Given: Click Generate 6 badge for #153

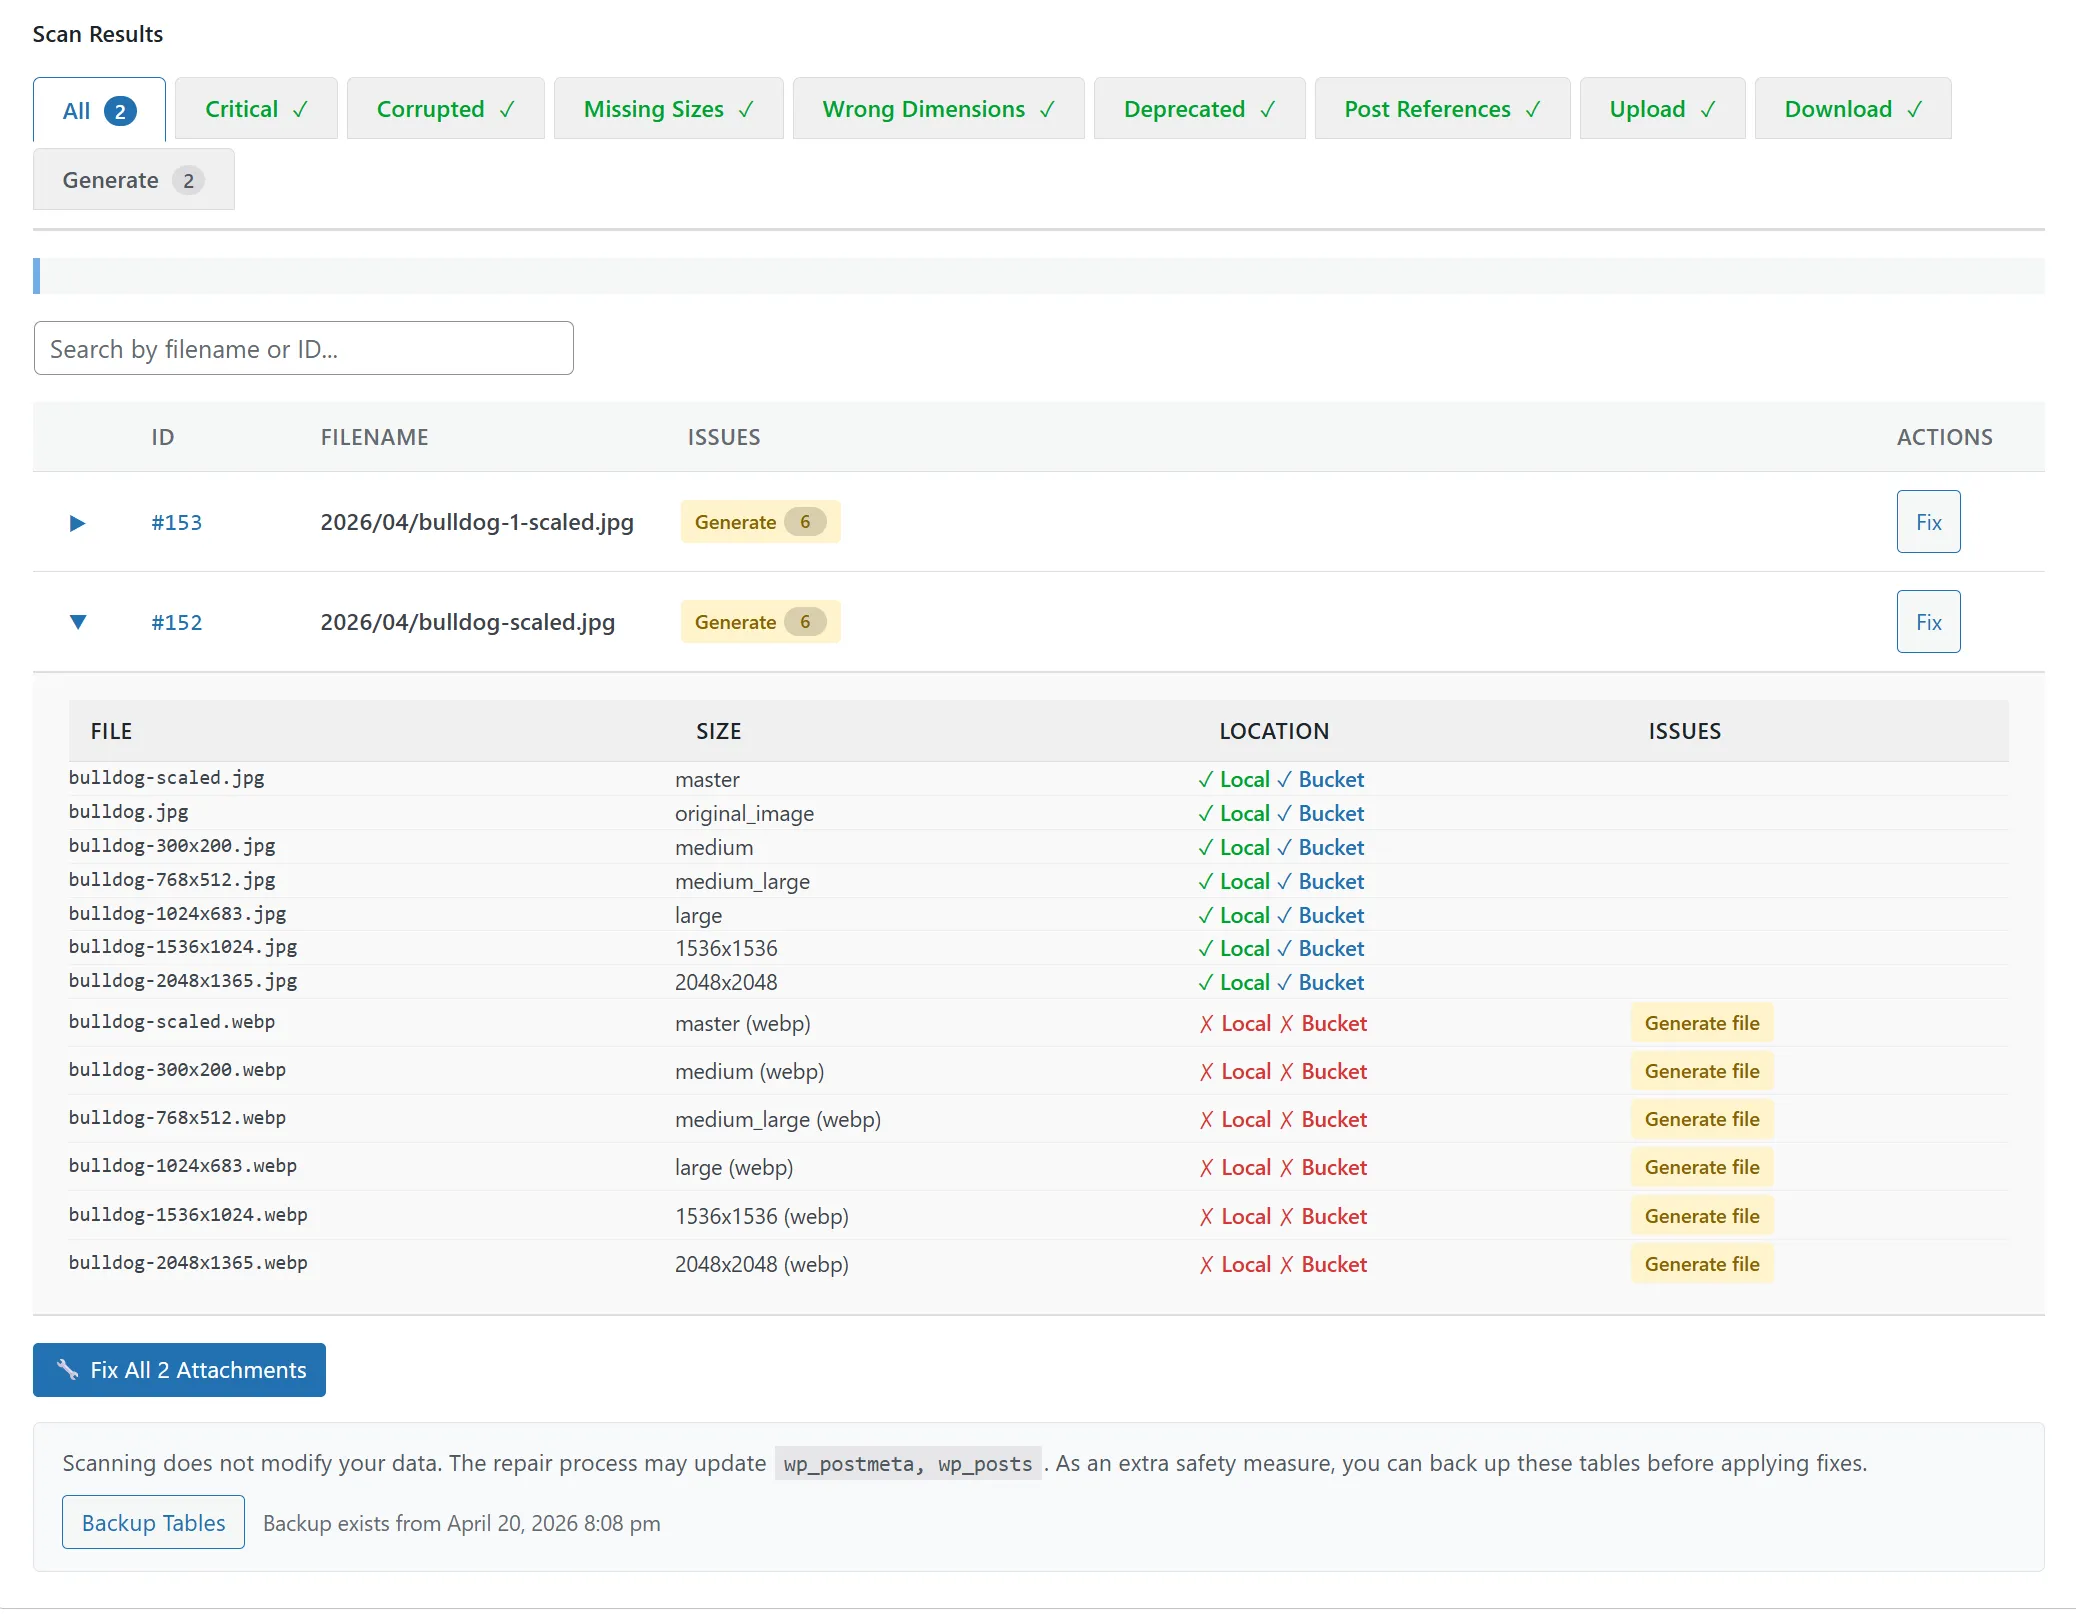Looking at the screenshot, I should [760, 522].
